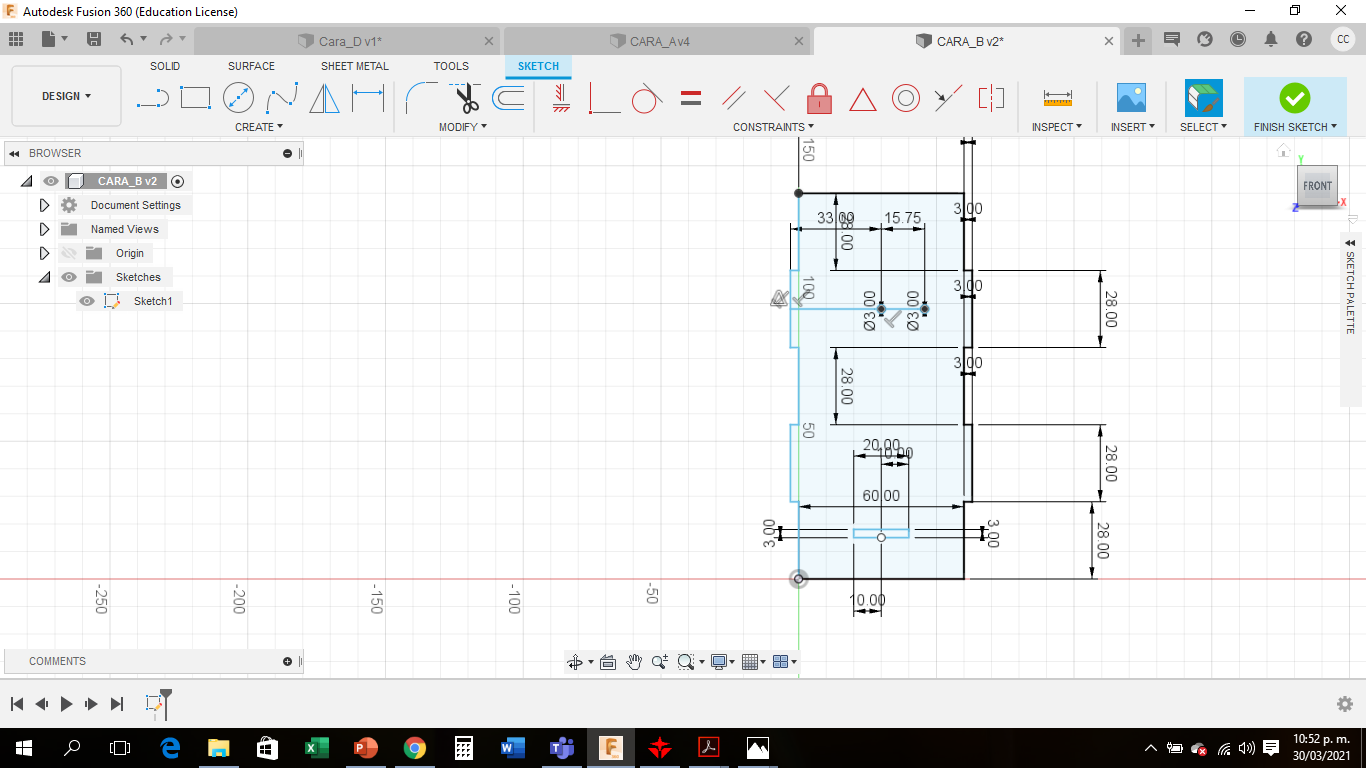Expand the SKETCH PALETTE panel
The image size is (1366, 768).
(1351, 243)
